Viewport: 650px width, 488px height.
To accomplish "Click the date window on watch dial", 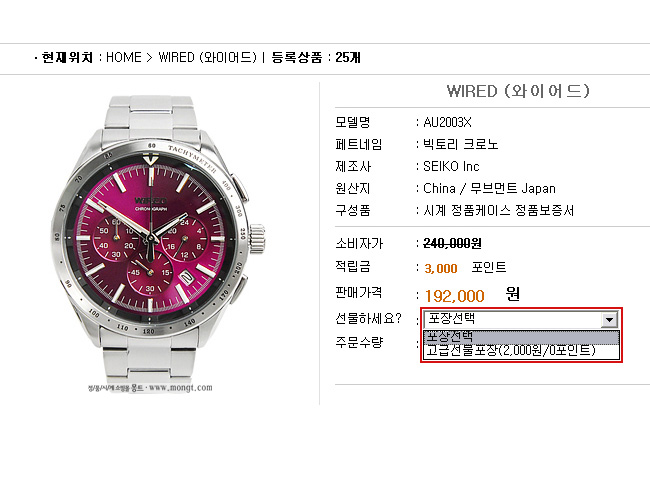I will [187, 277].
